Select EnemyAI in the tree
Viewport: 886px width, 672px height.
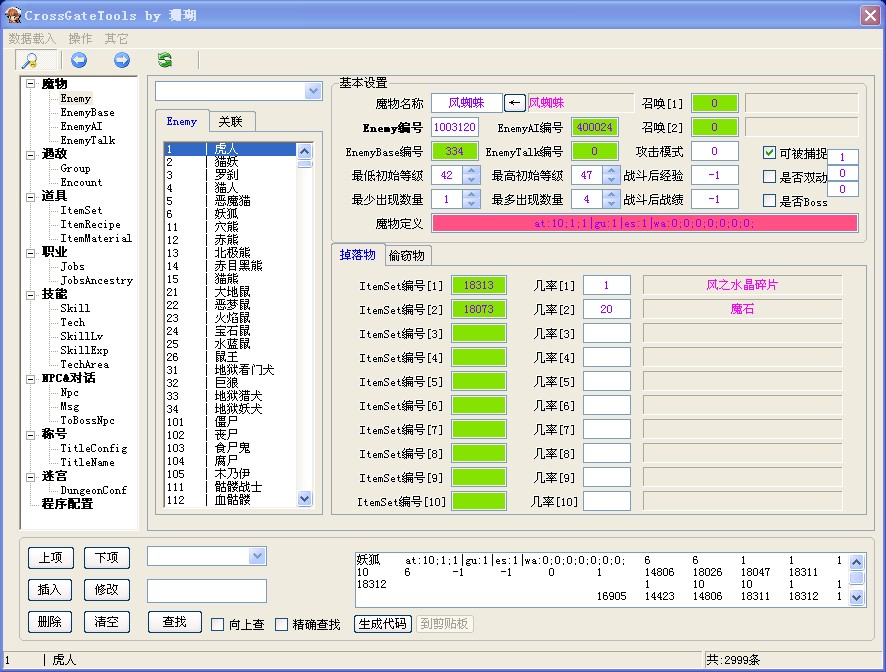(x=81, y=127)
